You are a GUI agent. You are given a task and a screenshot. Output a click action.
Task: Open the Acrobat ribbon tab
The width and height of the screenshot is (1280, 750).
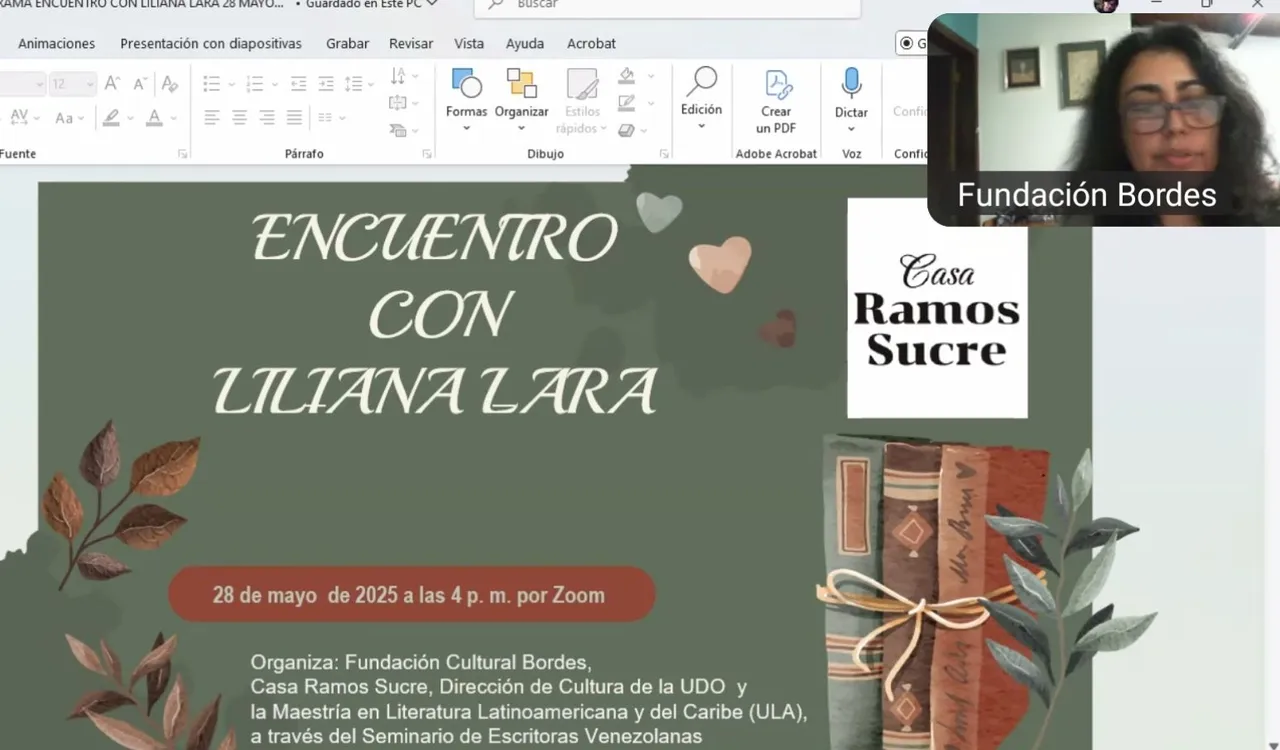click(x=591, y=43)
